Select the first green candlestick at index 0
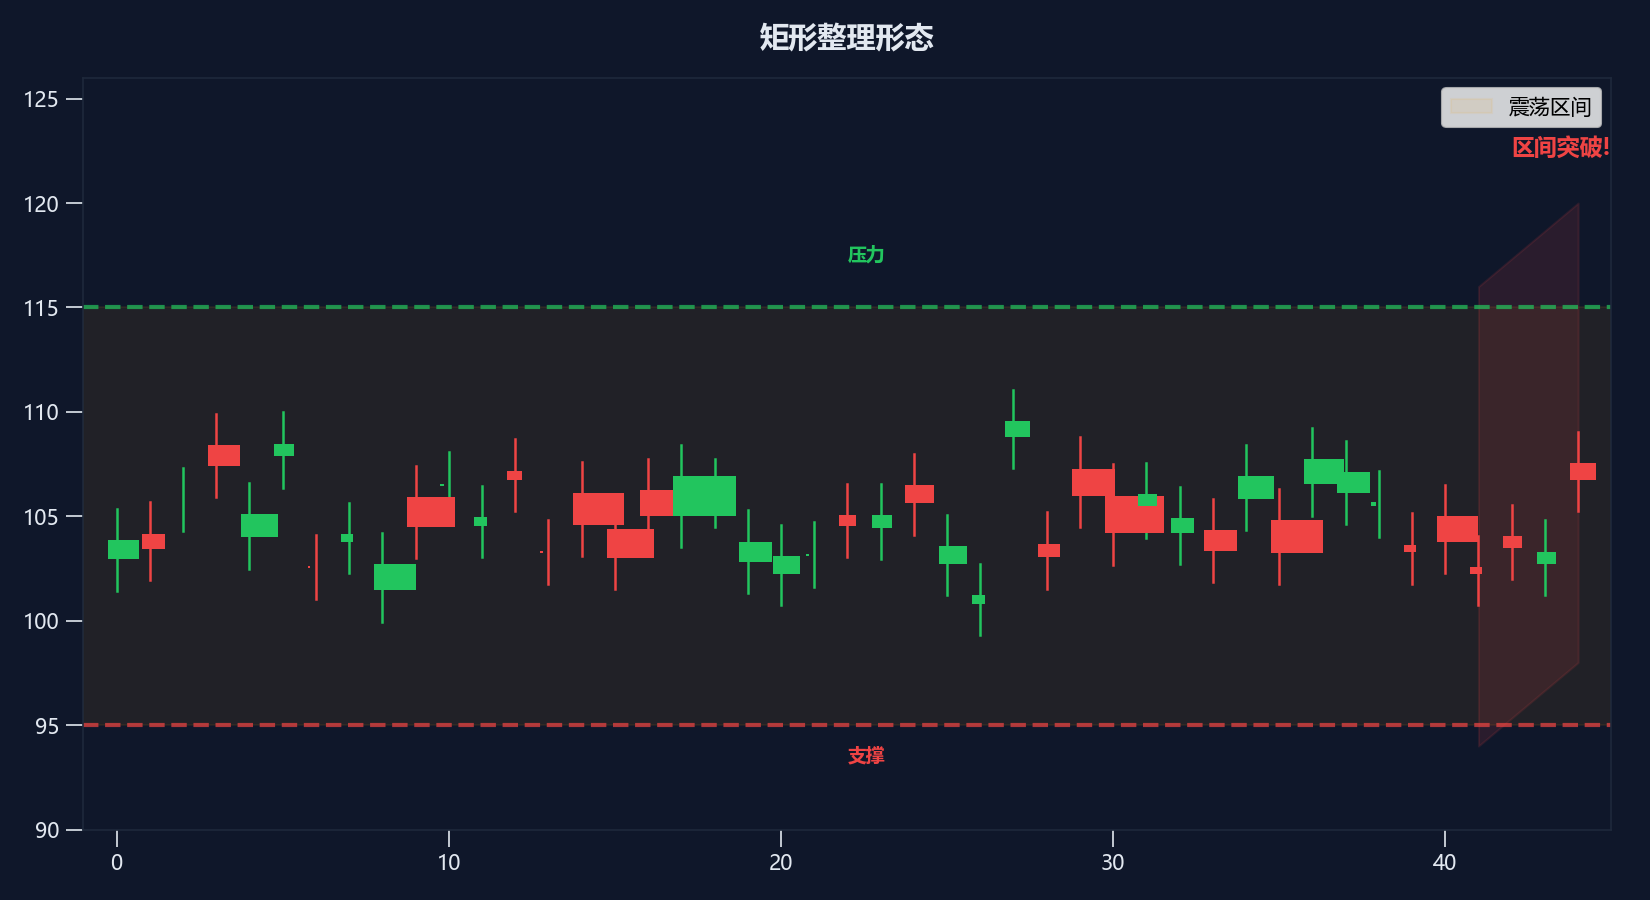1650x900 pixels. click(x=123, y=549)
